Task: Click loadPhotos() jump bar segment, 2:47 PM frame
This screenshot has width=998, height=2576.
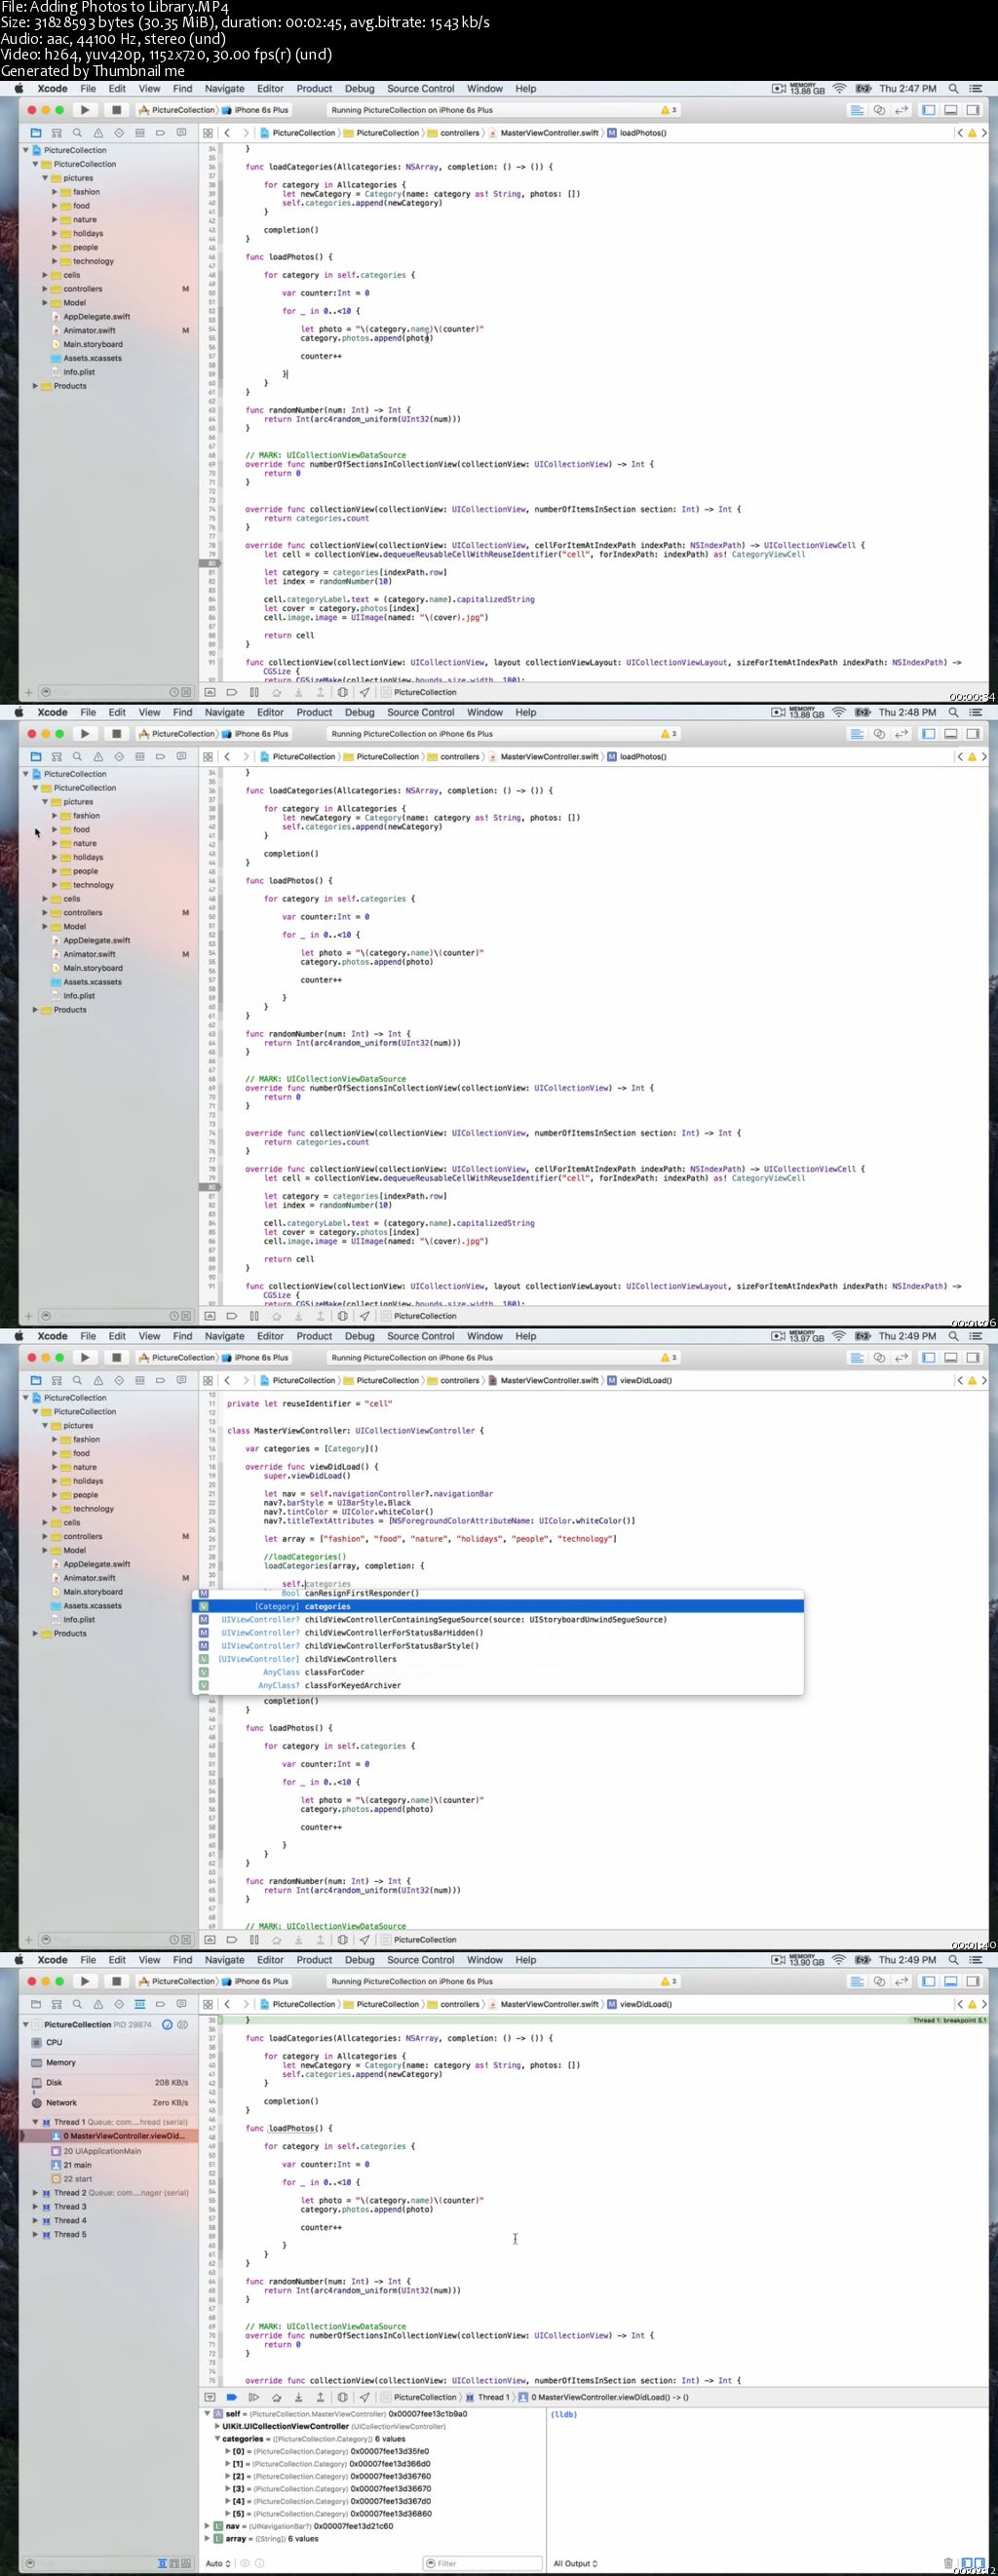Action: (x=637, y=133)
